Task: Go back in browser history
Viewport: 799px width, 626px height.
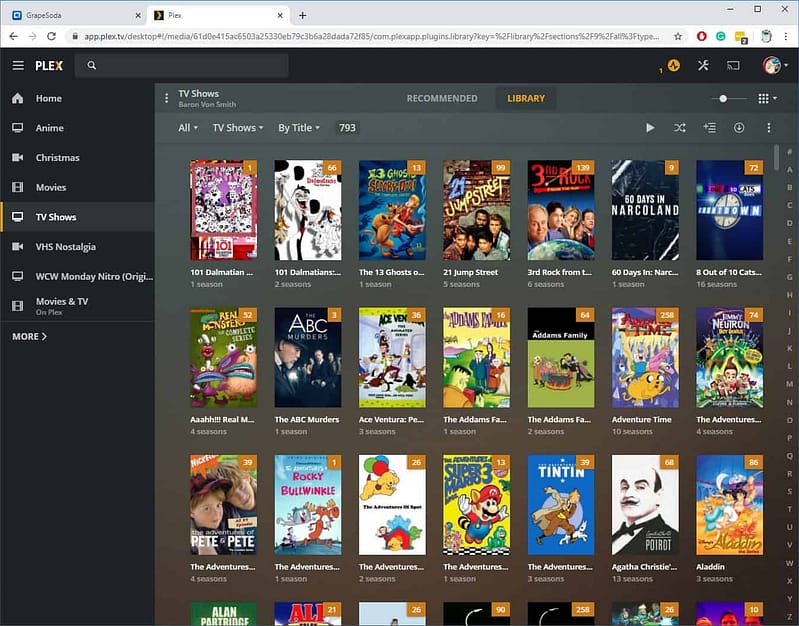Action: click(14, 36)
